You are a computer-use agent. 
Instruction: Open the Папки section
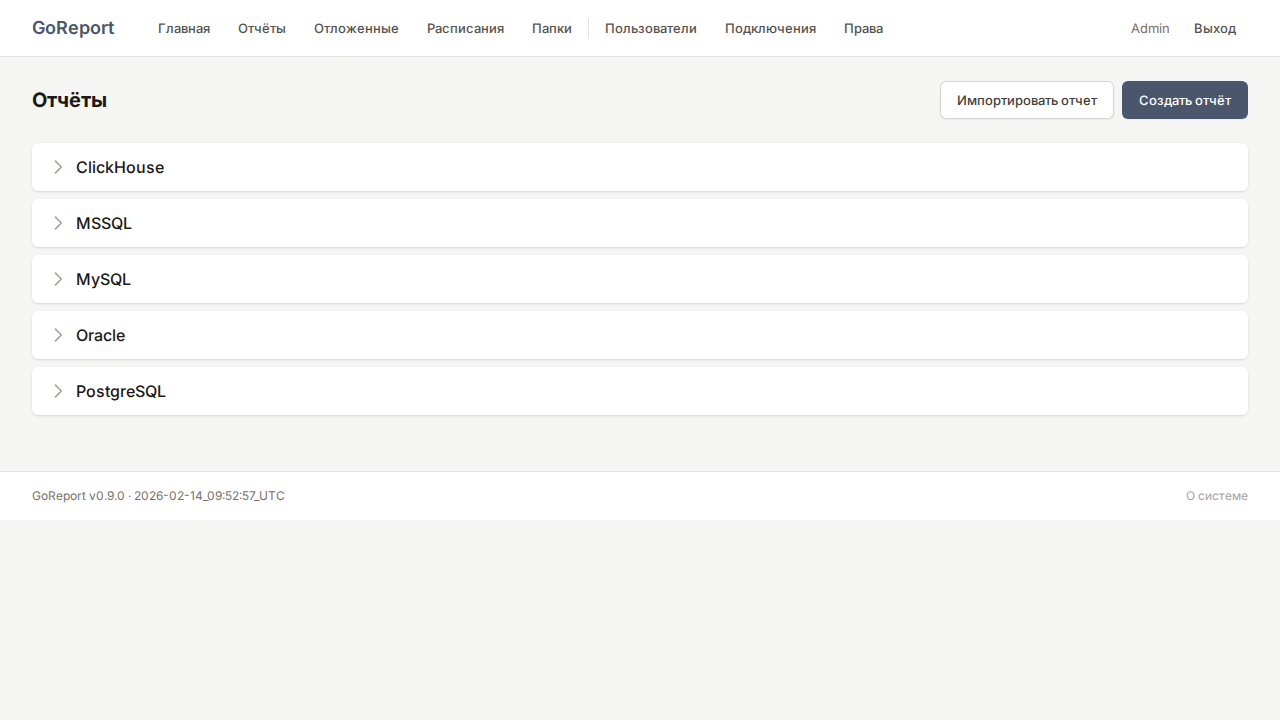coord(552,28)
